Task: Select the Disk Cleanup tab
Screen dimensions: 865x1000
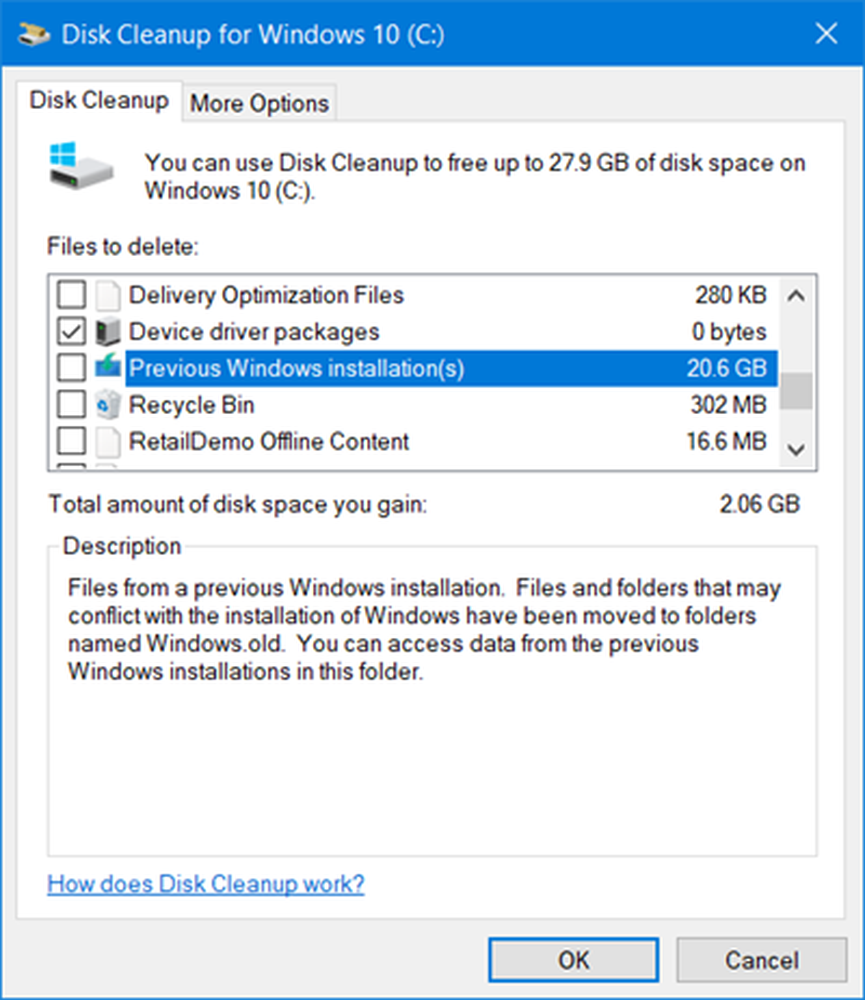Action: [x=100, y=100]
